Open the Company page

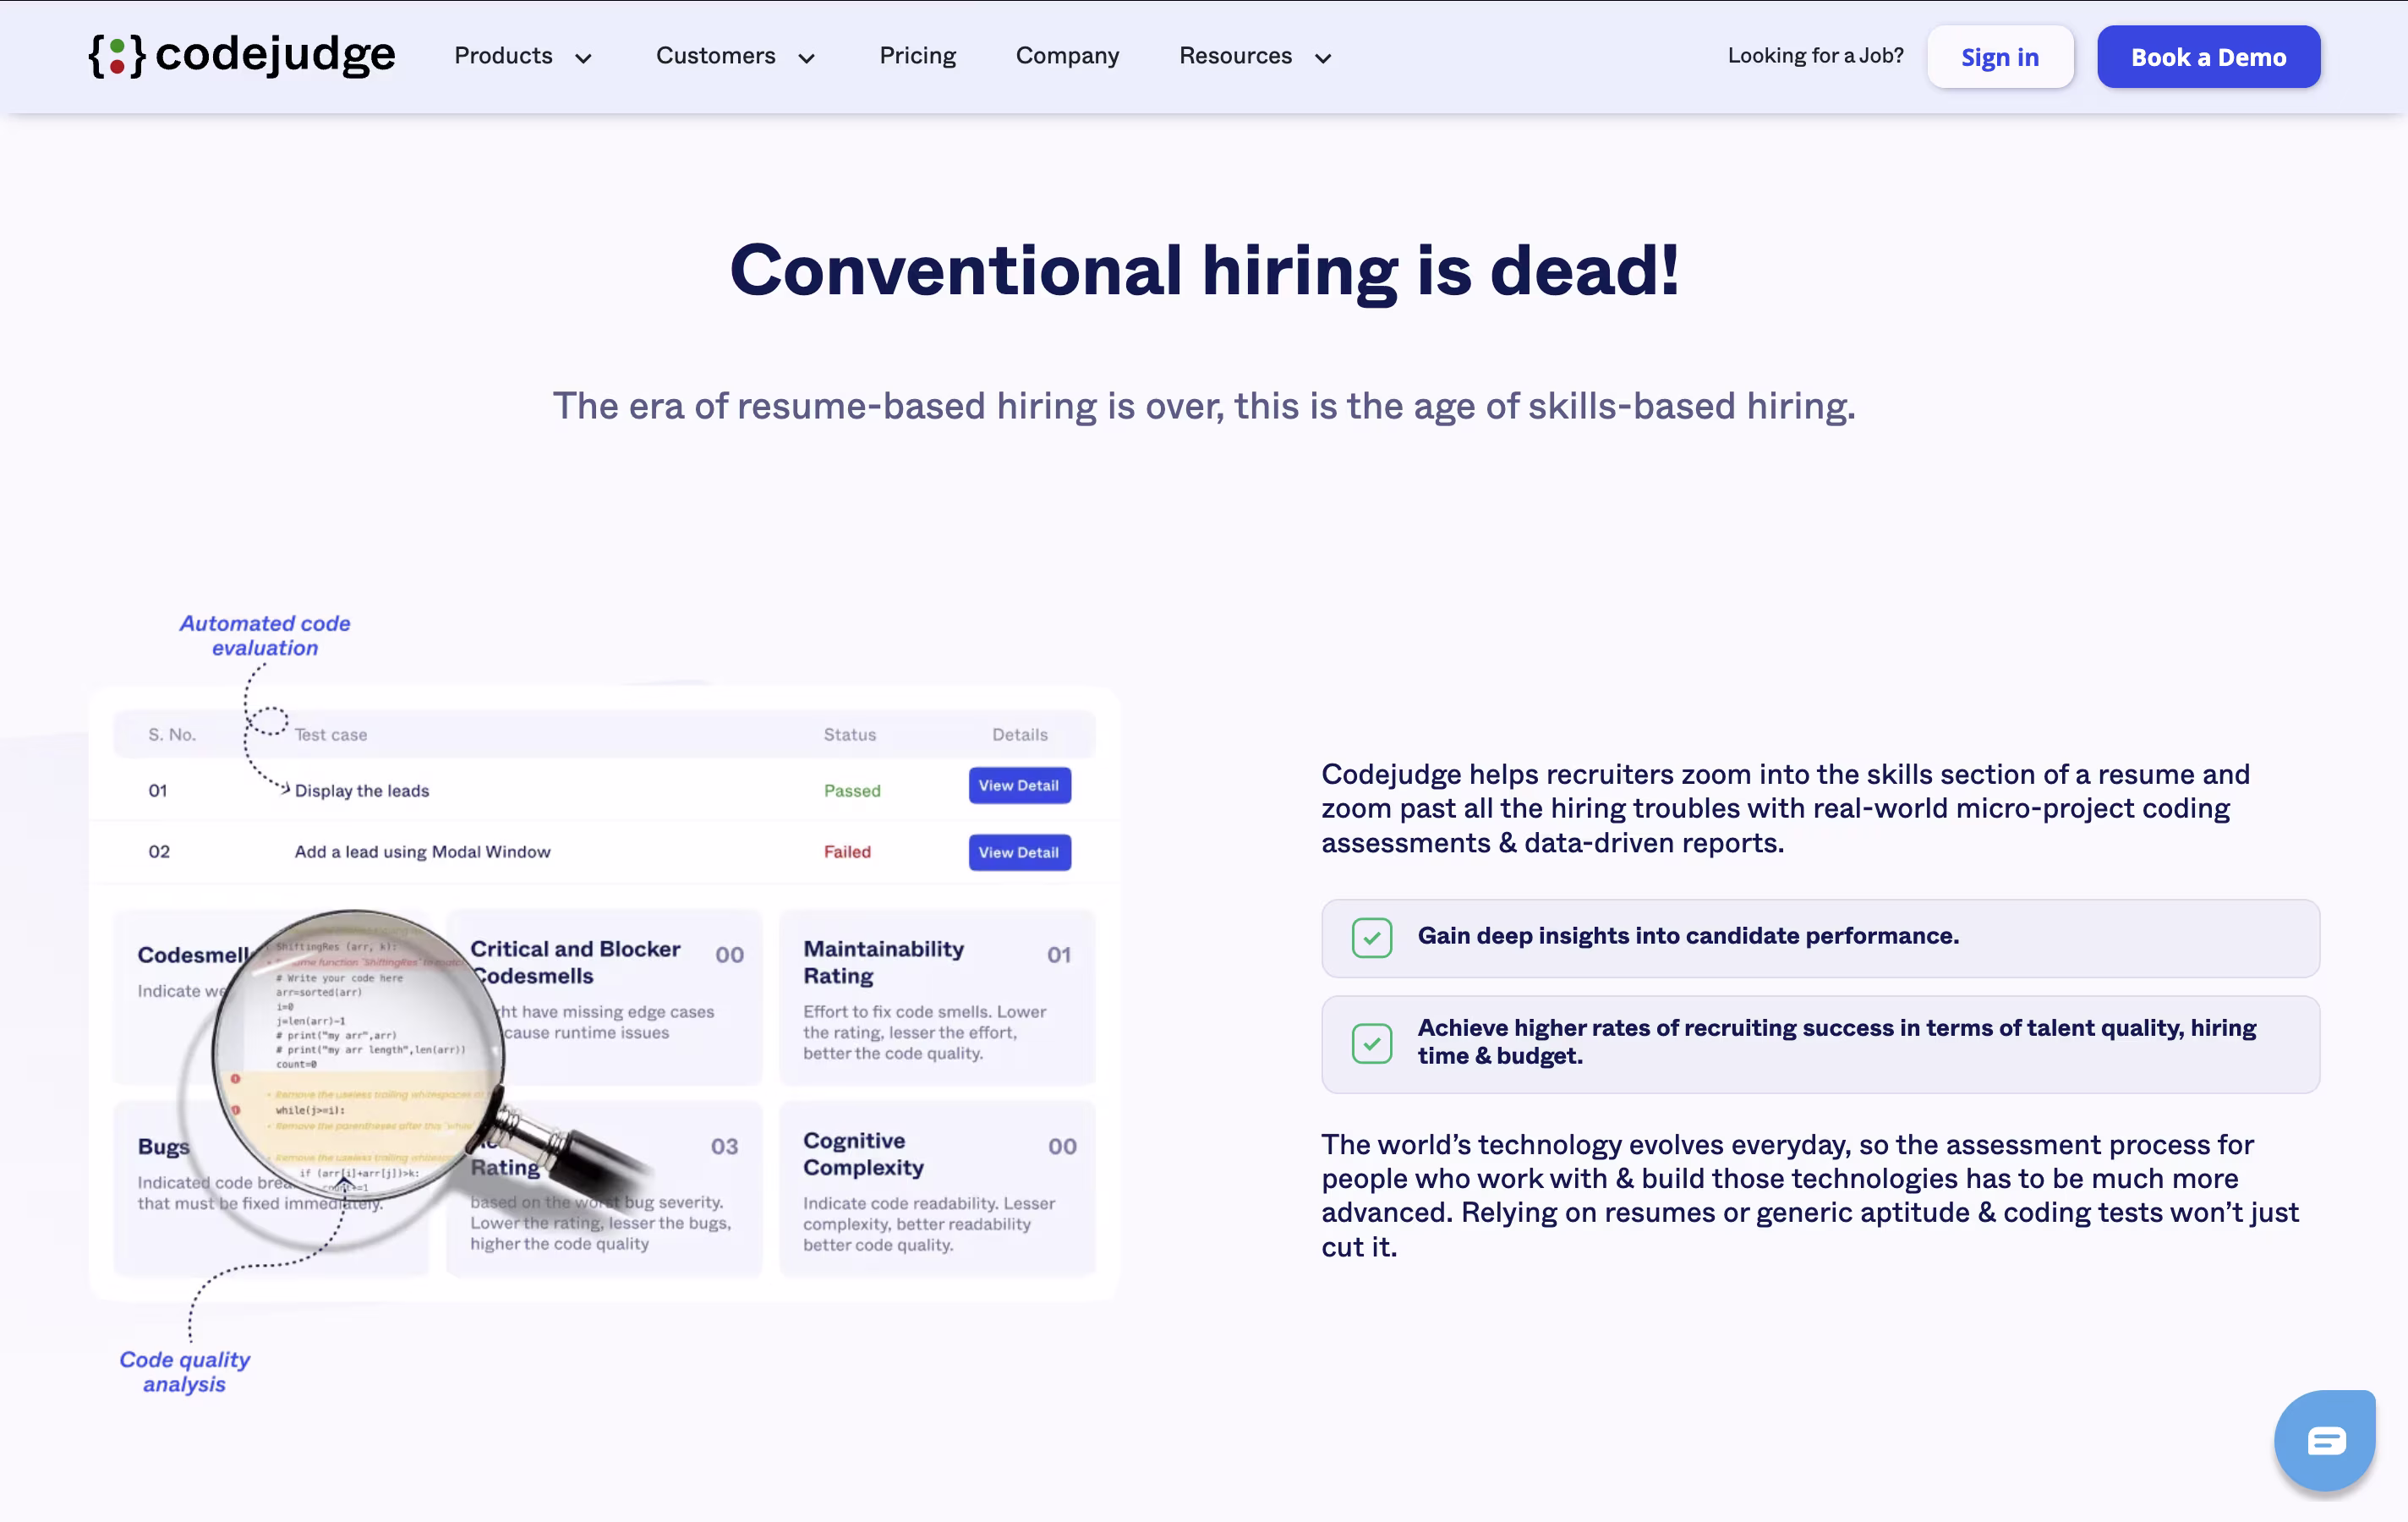click(1067, 56)
